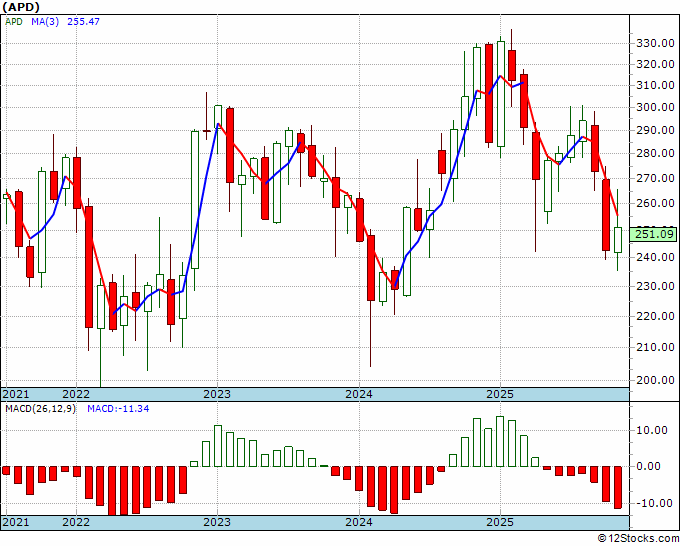The height and width of the screenshot is (546, 680).
Task: Click the last red MACD histogram bar
Action: coord(618,487)
